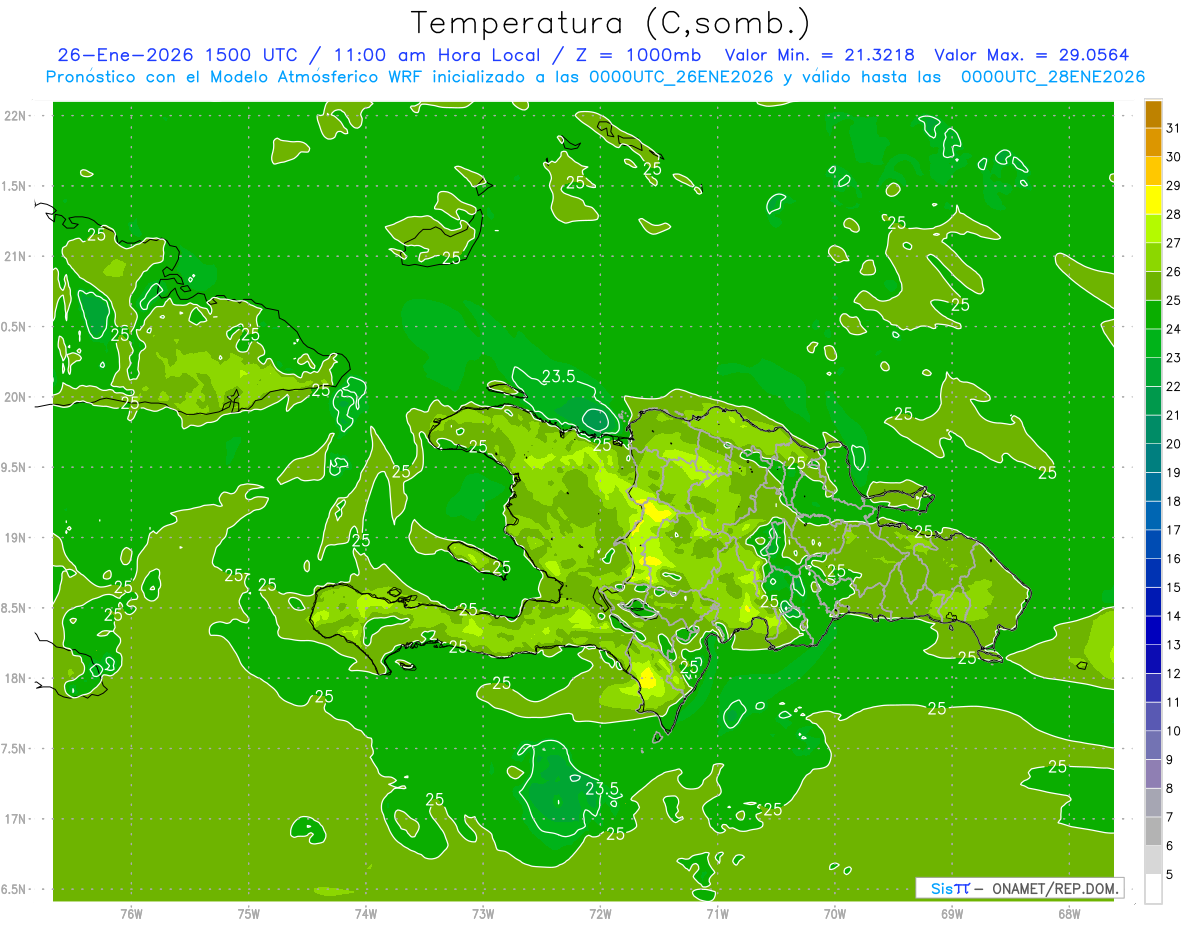Click the colorbar label '21'
This screenshot has height=927, width=1200.
(1173, 415)
